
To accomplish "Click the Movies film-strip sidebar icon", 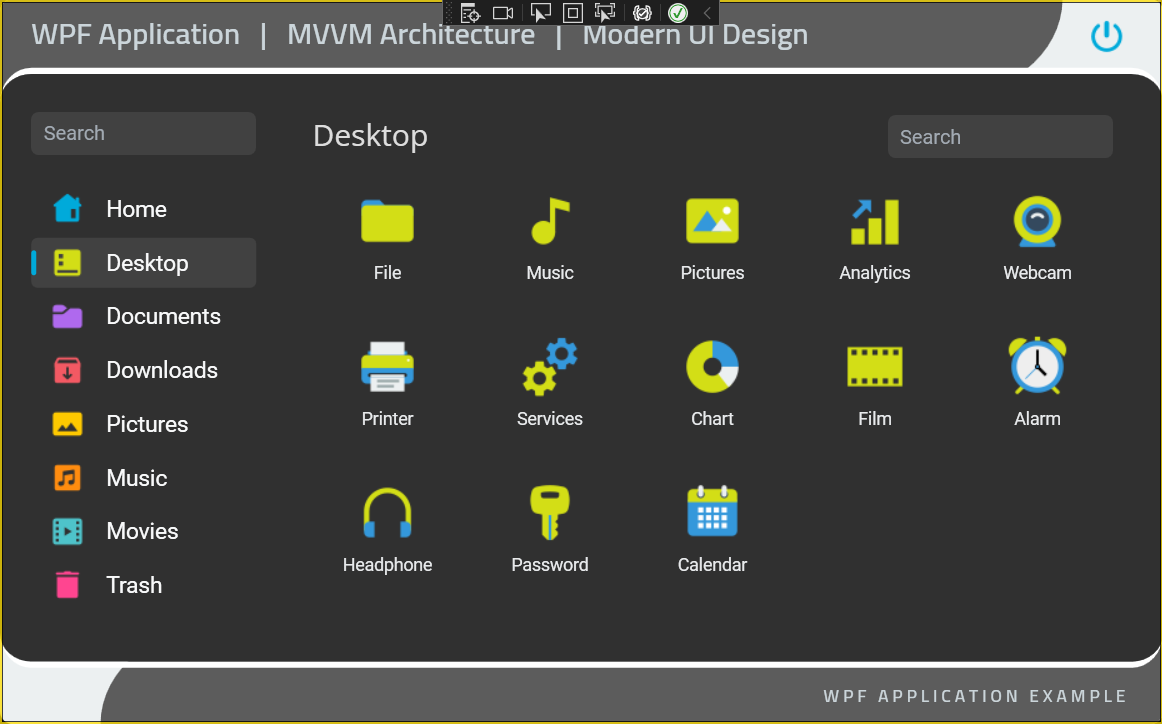I will point(67,531).
